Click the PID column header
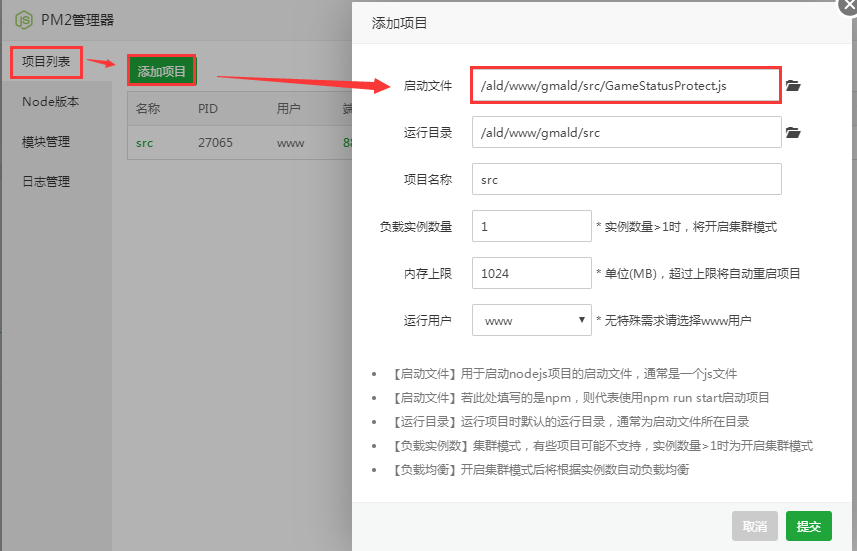Screen dimensions: 857x551 pyautogui.click(x=208, y=109)
